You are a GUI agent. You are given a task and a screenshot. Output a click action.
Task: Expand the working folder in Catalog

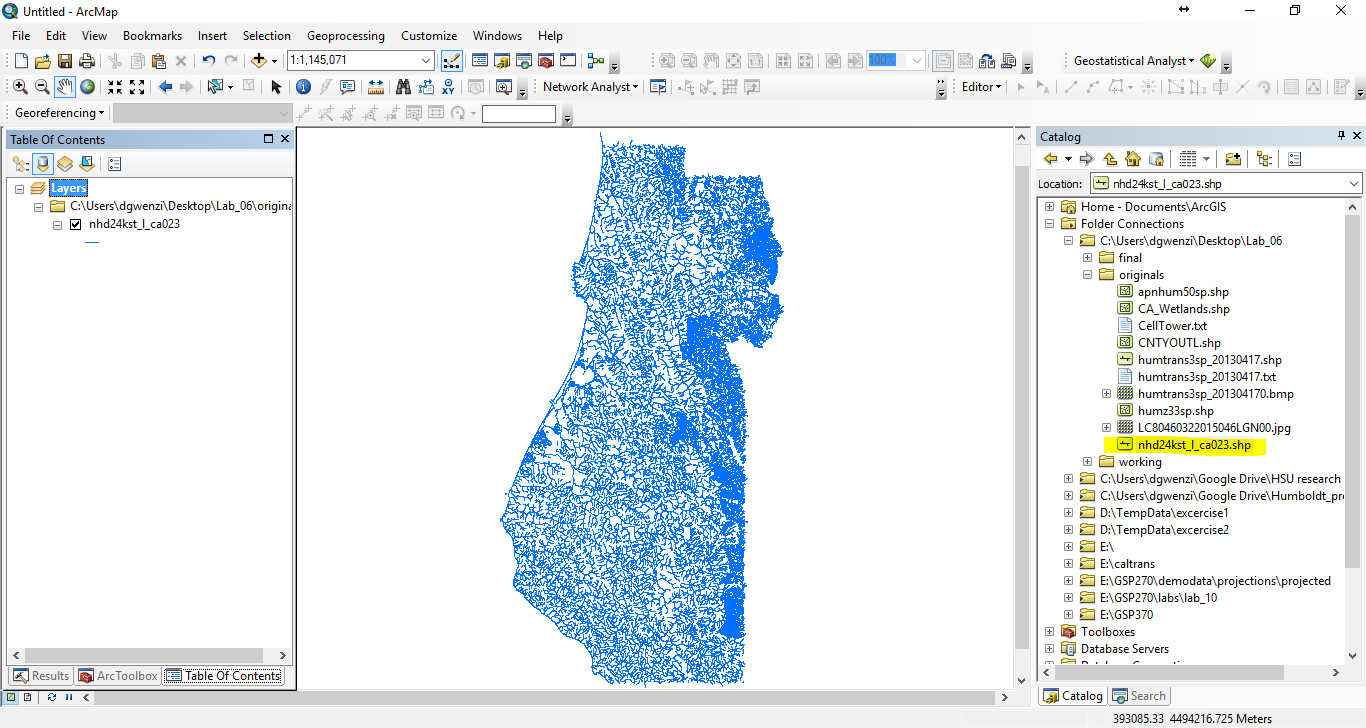(x=1087, y=462)
